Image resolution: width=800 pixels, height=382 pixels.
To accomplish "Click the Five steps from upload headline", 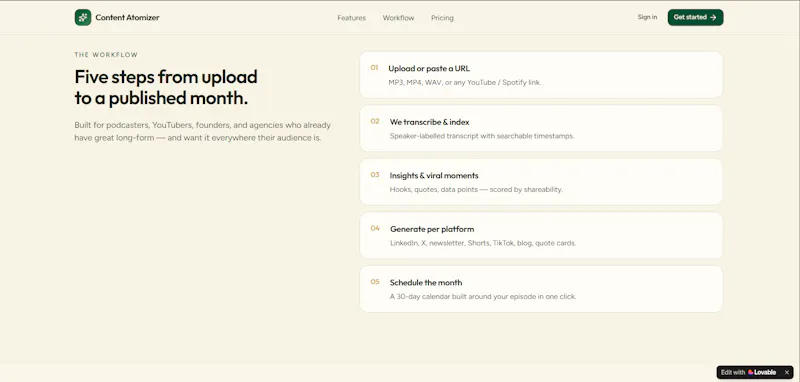I will 166,87.
